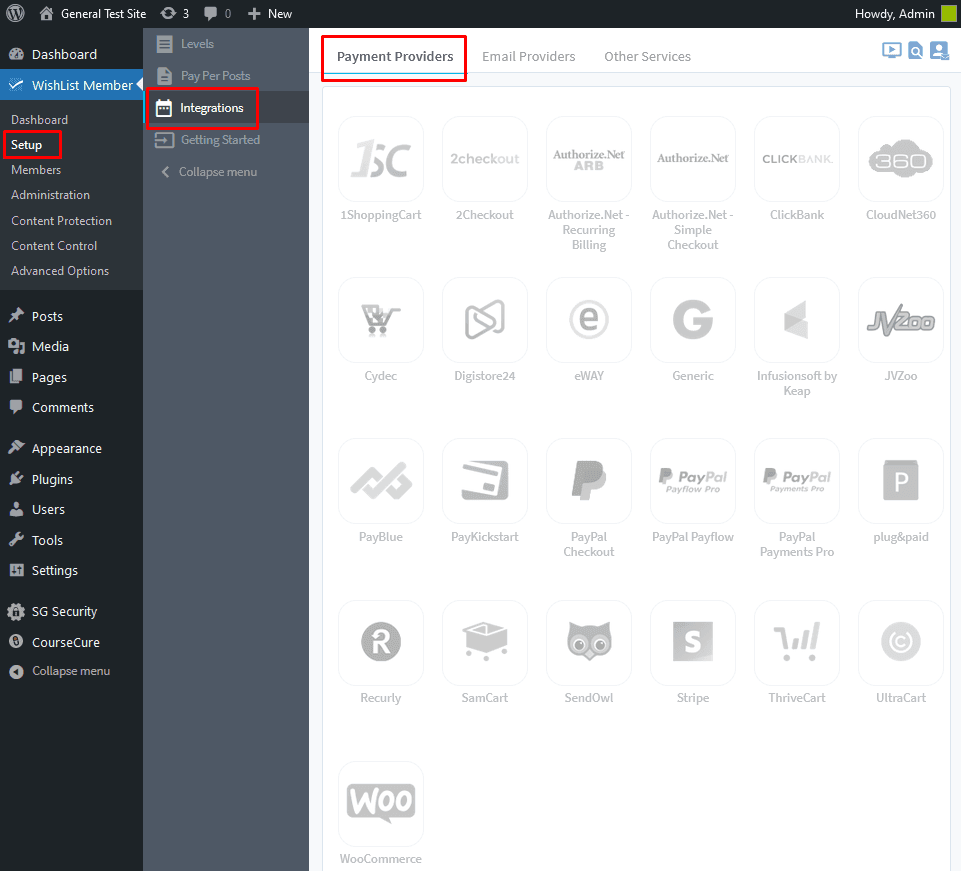Select the CloudNet360 cloud icon
Image resolution: width=961 pixels, height=871 pixels.
901,159
